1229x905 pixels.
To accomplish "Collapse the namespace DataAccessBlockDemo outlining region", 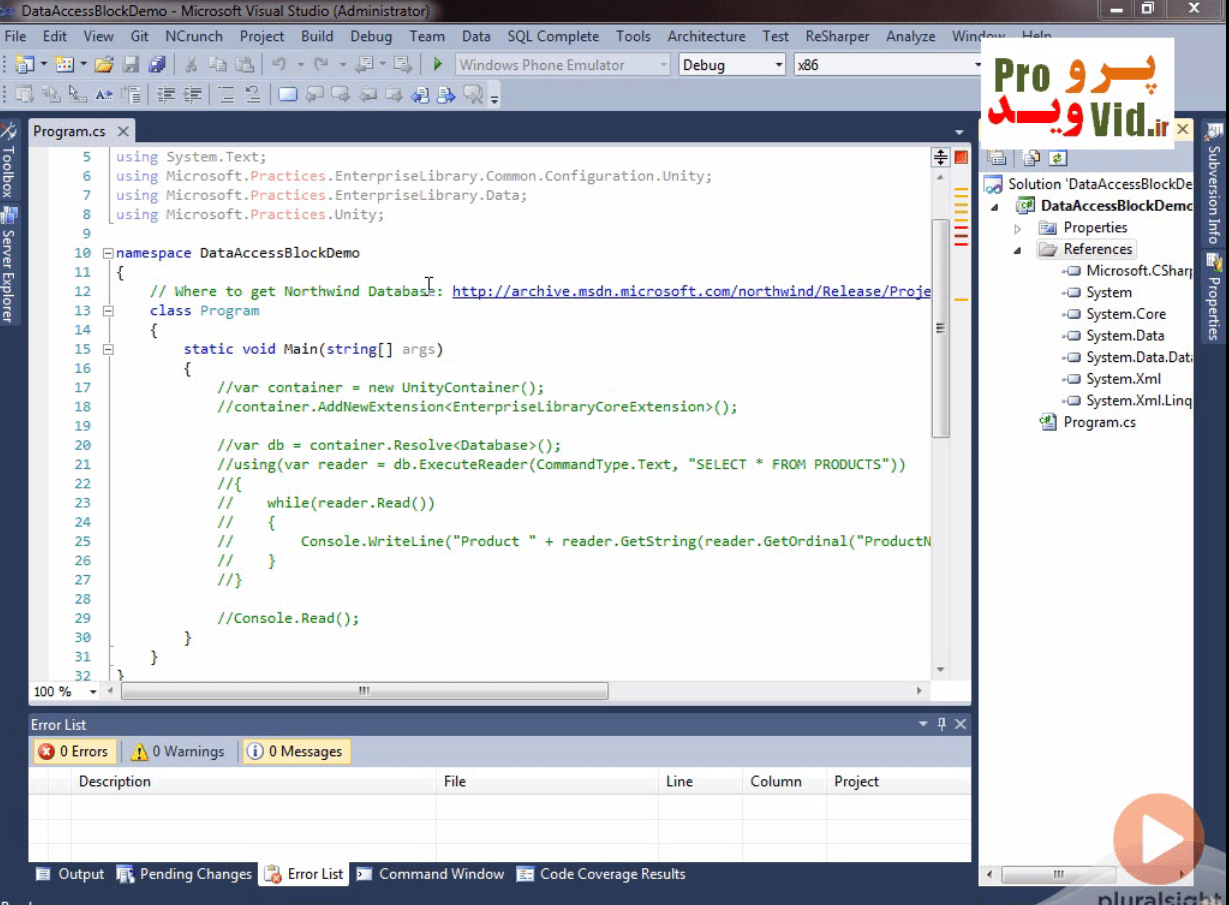I will [x=108, y=253].
